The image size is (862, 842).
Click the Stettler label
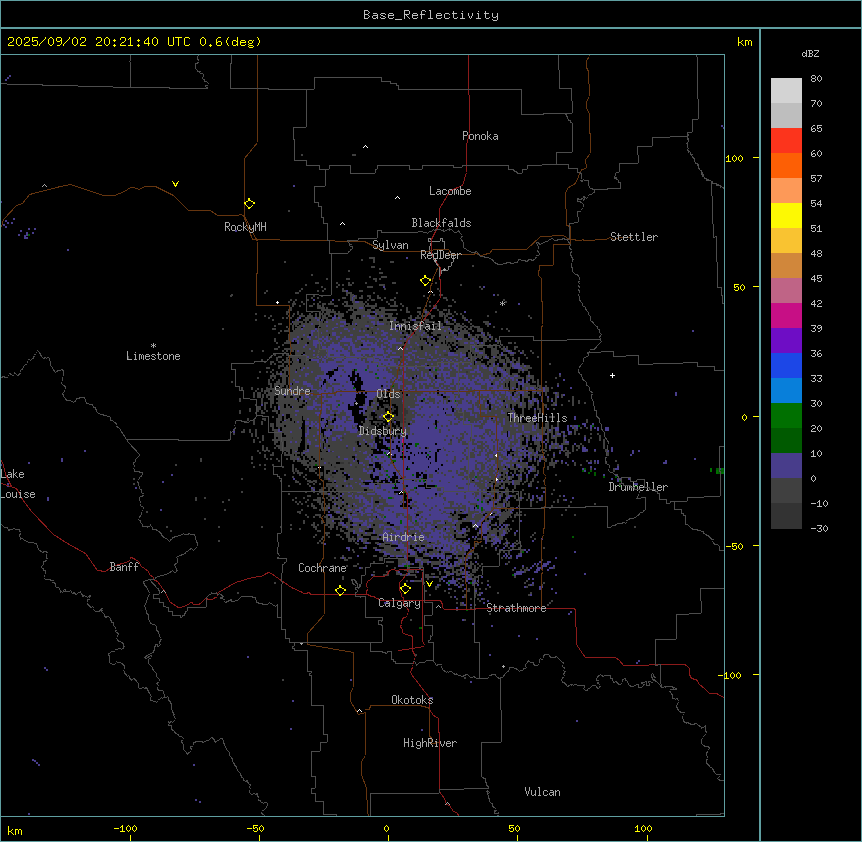pos(633,237)
